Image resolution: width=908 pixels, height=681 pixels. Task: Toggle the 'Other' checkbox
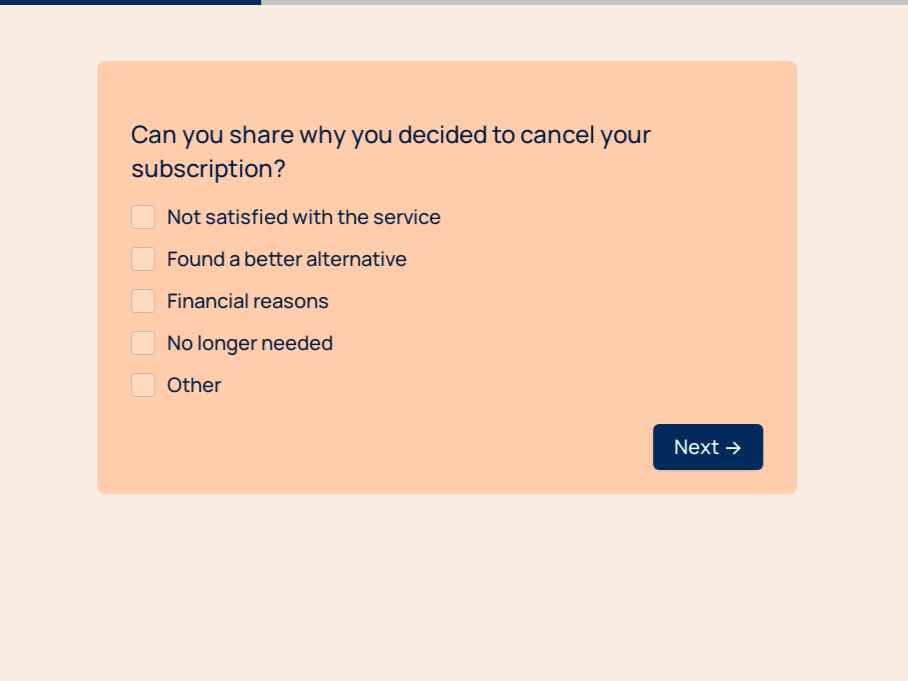coord(143,385)
